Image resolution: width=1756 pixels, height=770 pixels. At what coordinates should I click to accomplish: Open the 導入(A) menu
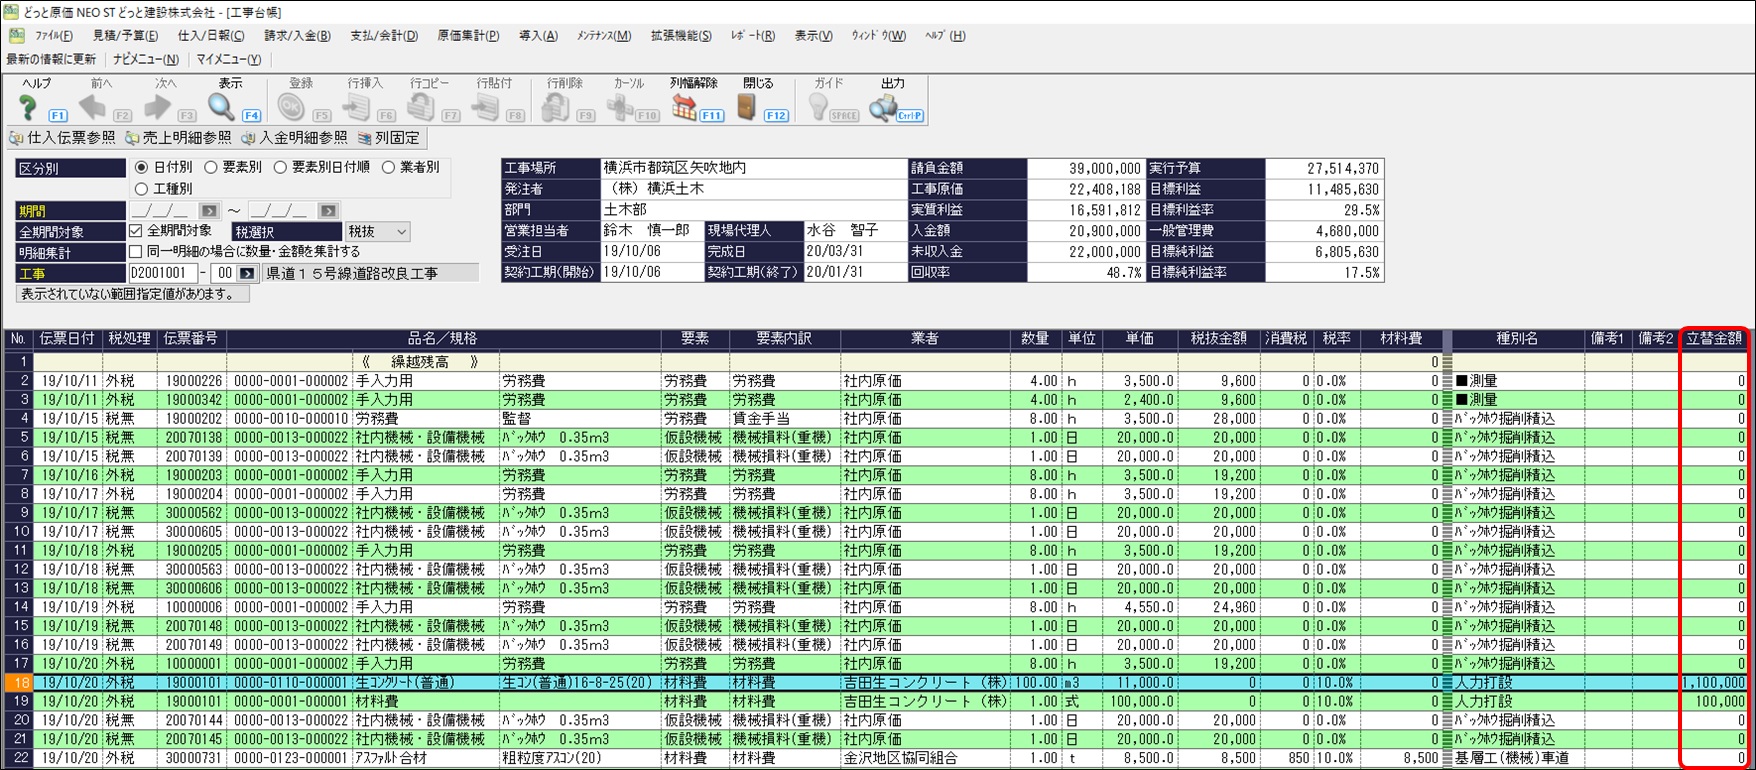click(538, 36)
